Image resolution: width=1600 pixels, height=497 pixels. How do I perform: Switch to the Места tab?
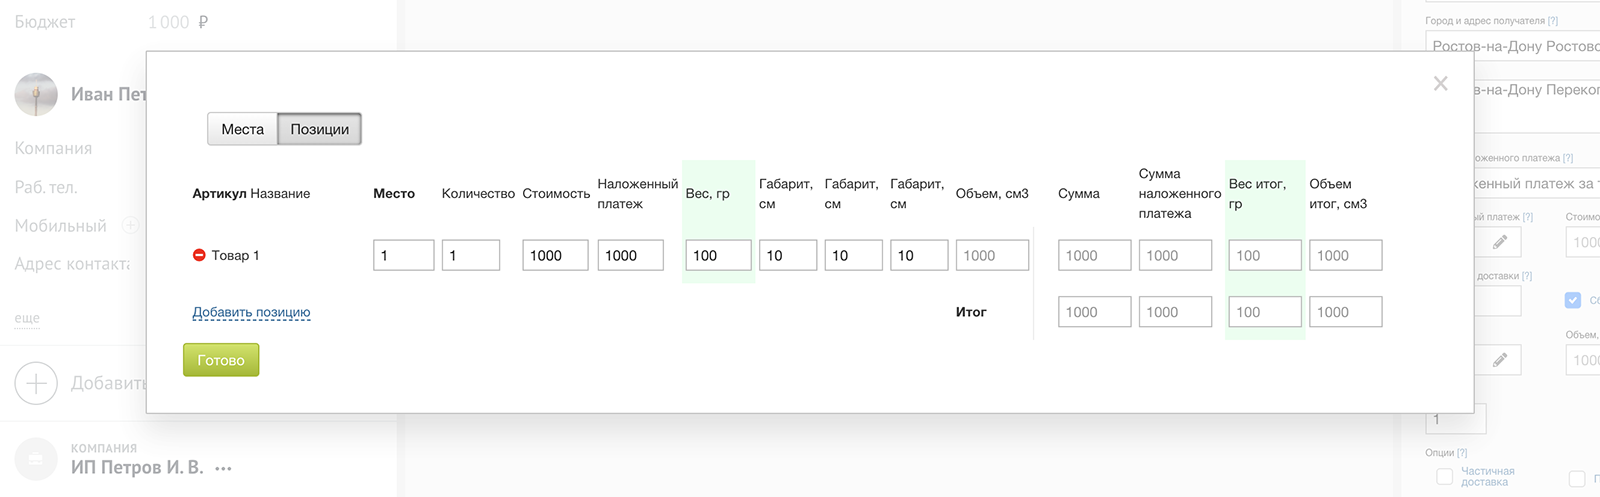point(242,129)
